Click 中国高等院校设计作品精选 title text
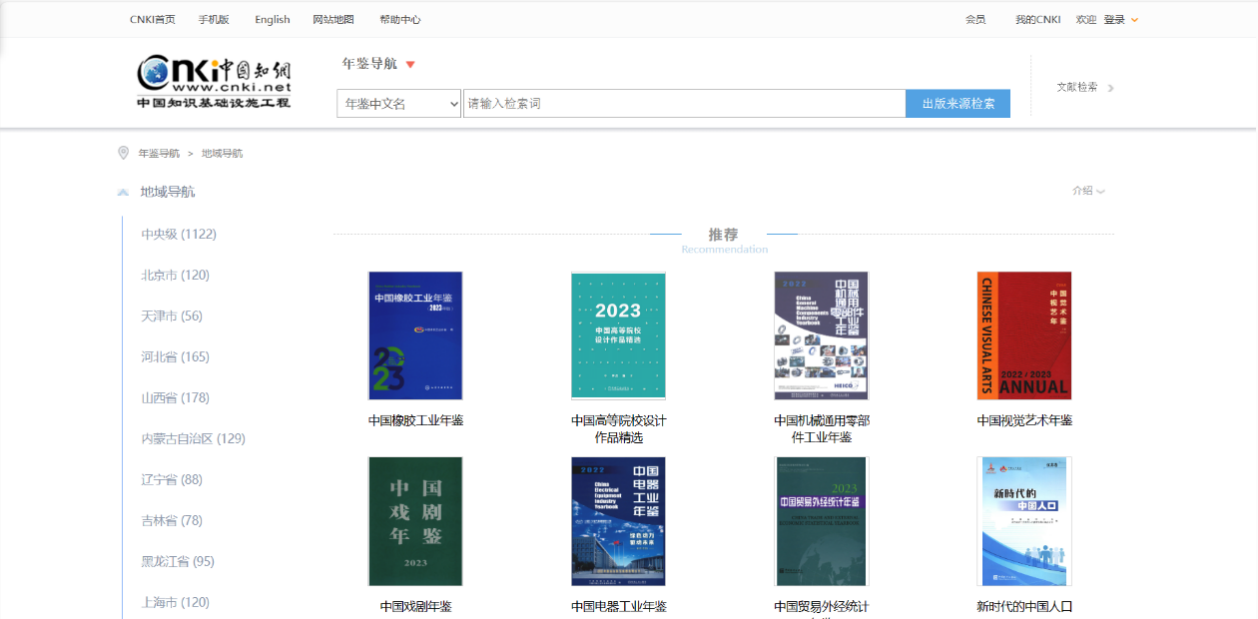 click(x=619, y=429)
